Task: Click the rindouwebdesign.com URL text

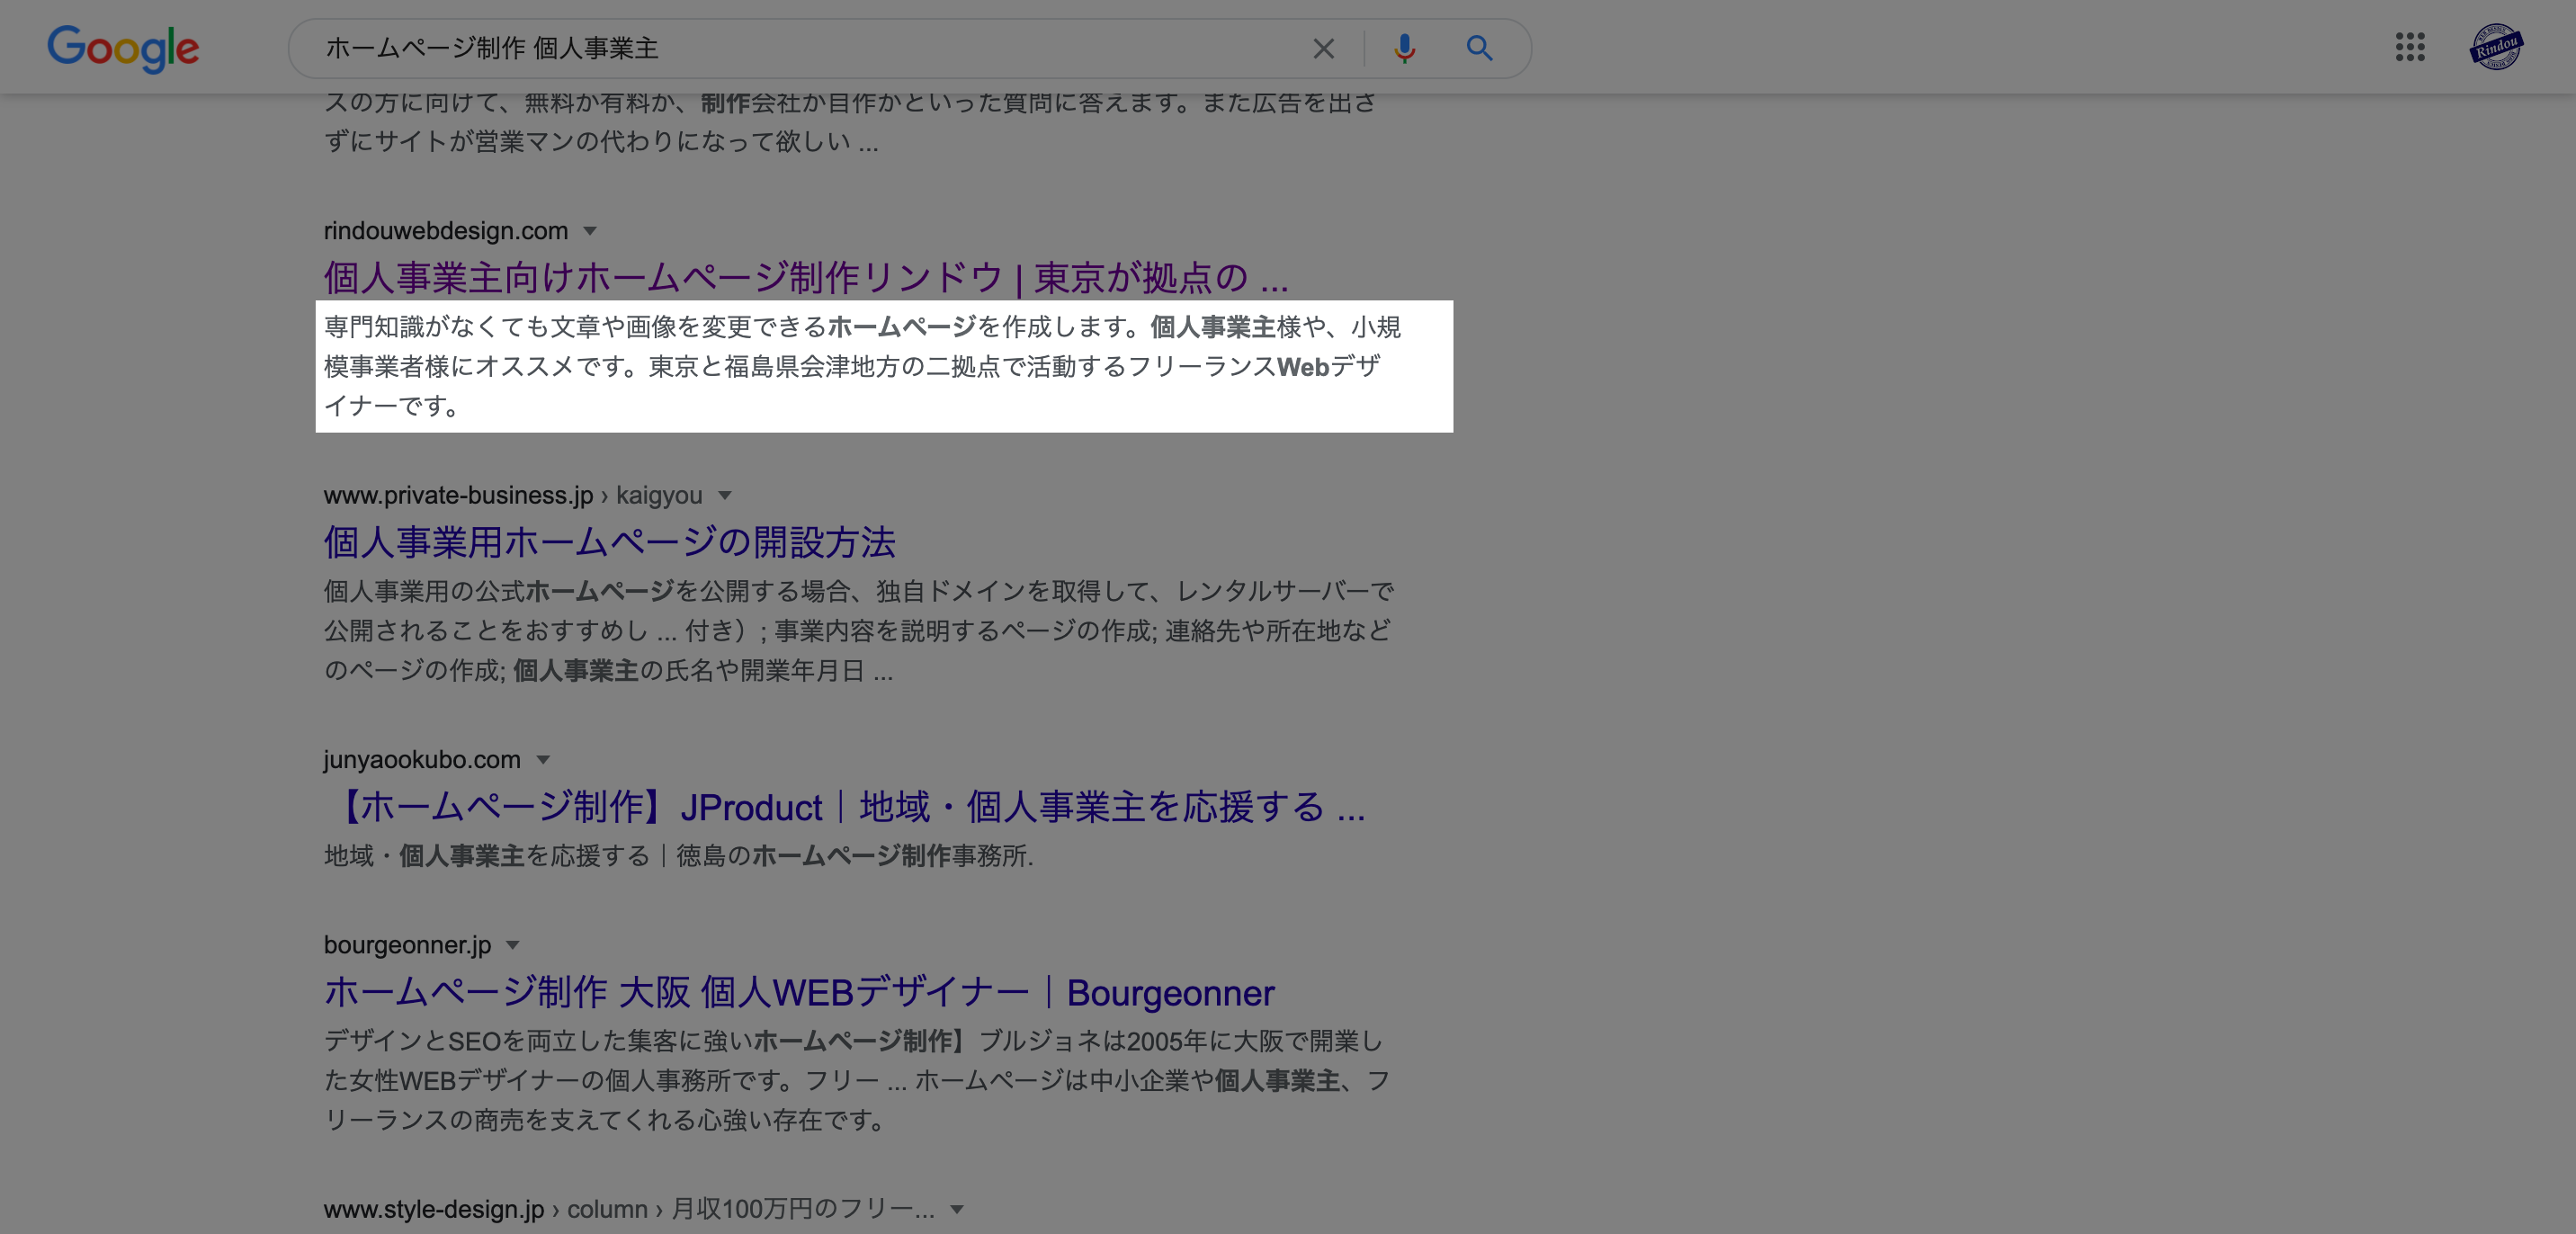Action: coord(446,231)
